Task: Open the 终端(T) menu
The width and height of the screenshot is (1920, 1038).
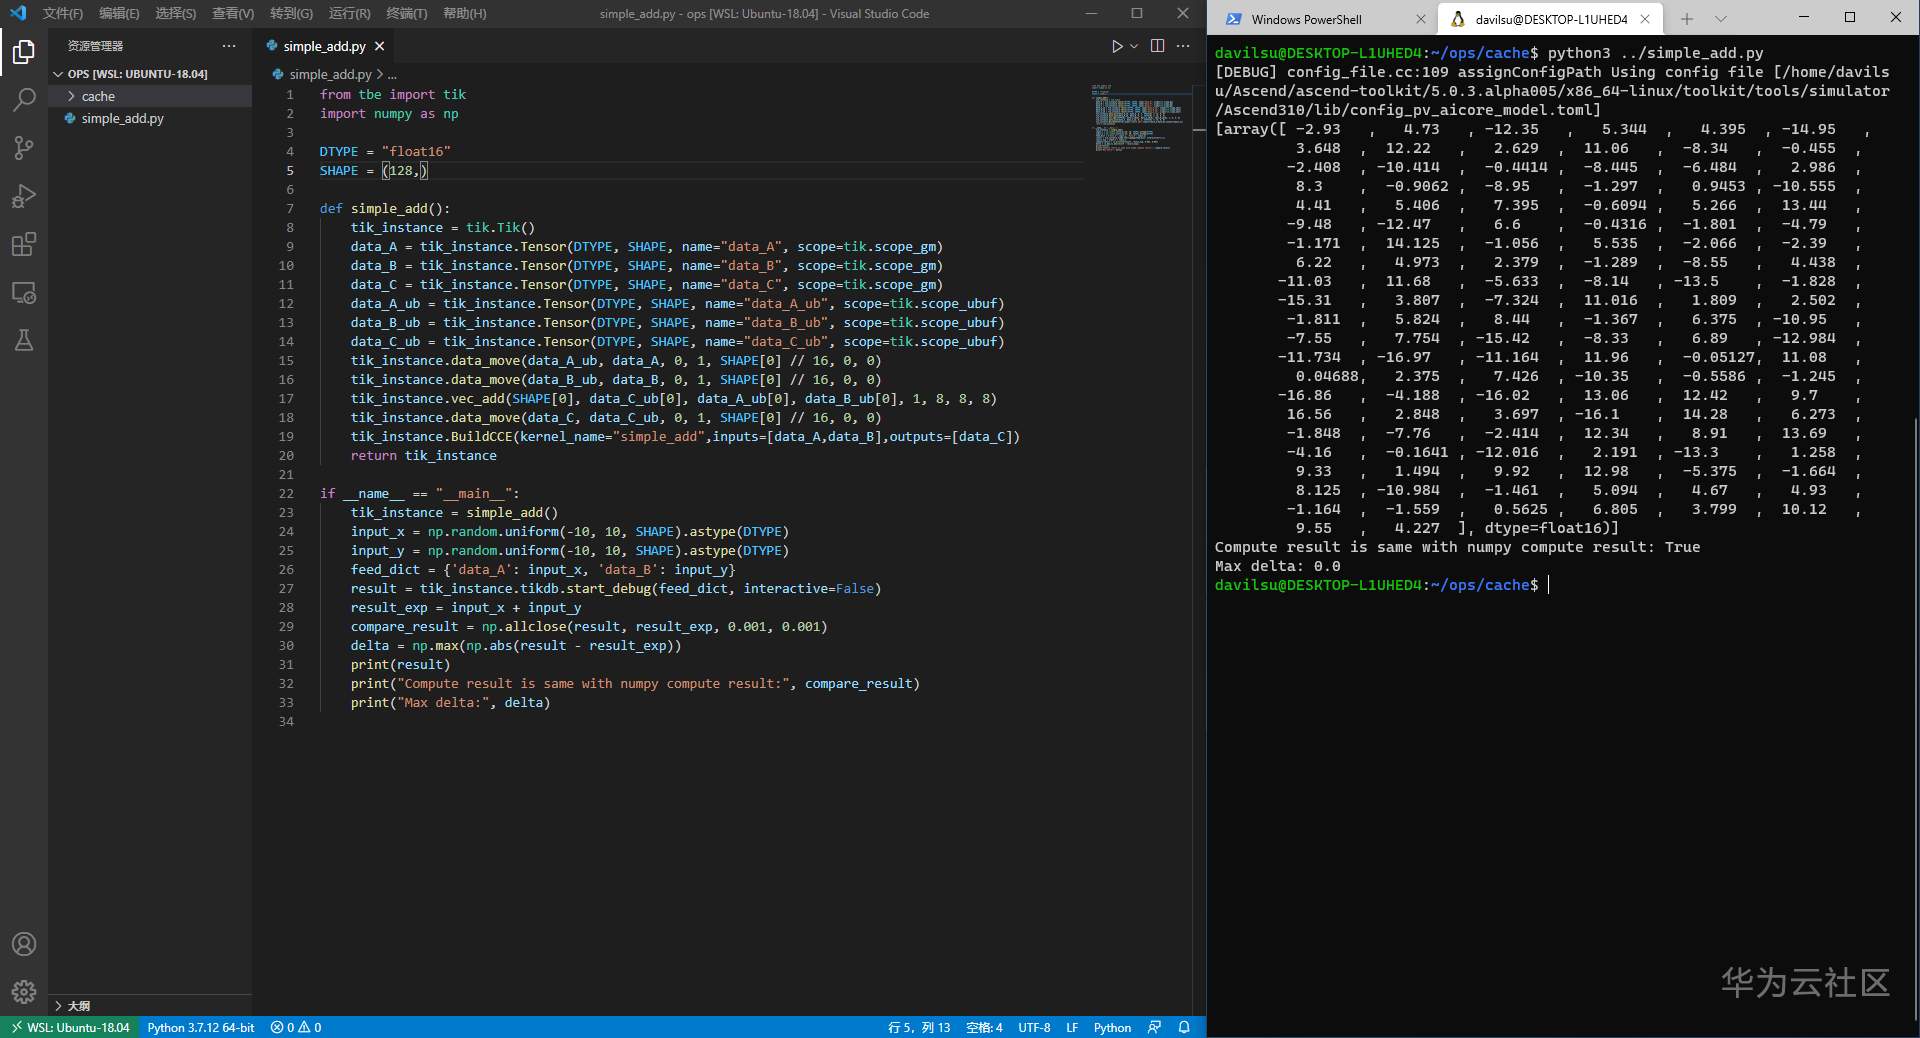Action: point(406,13)
